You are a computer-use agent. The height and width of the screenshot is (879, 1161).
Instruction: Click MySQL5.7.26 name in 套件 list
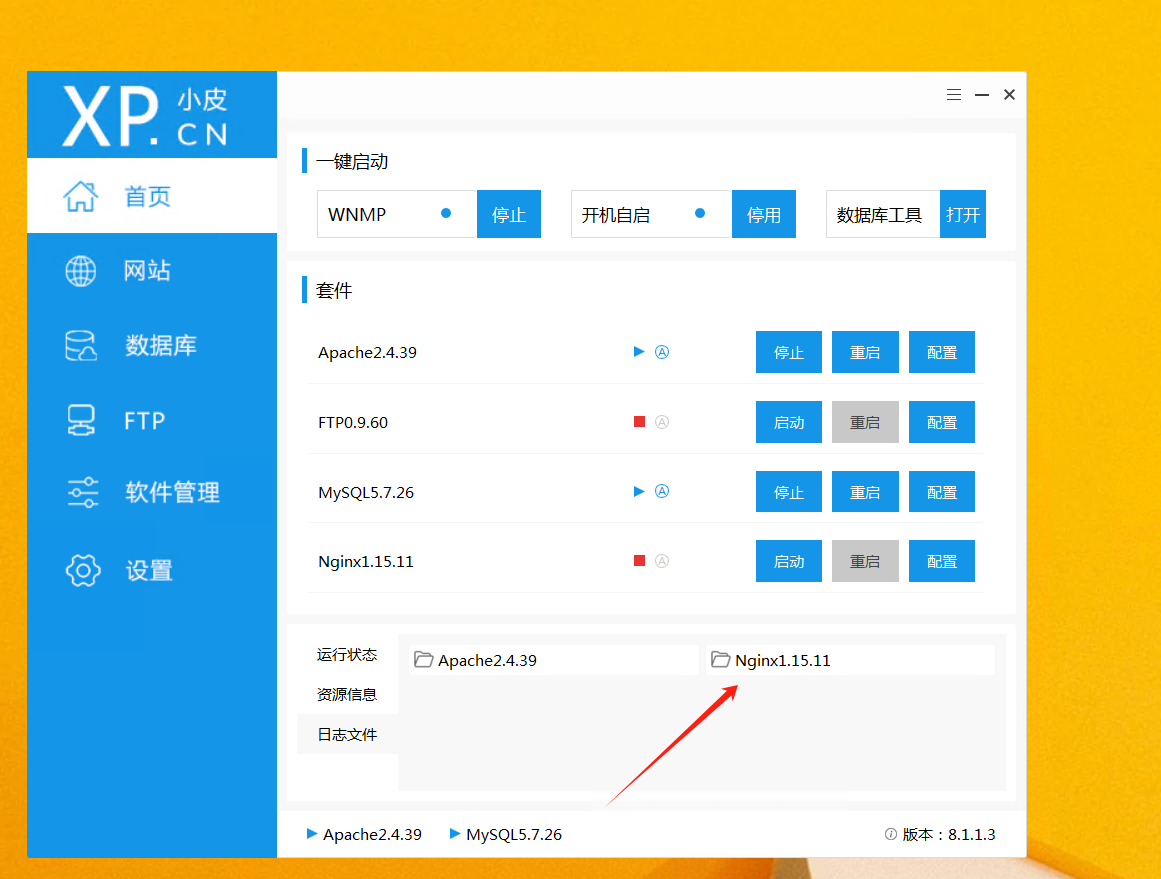tap(366, 492)
